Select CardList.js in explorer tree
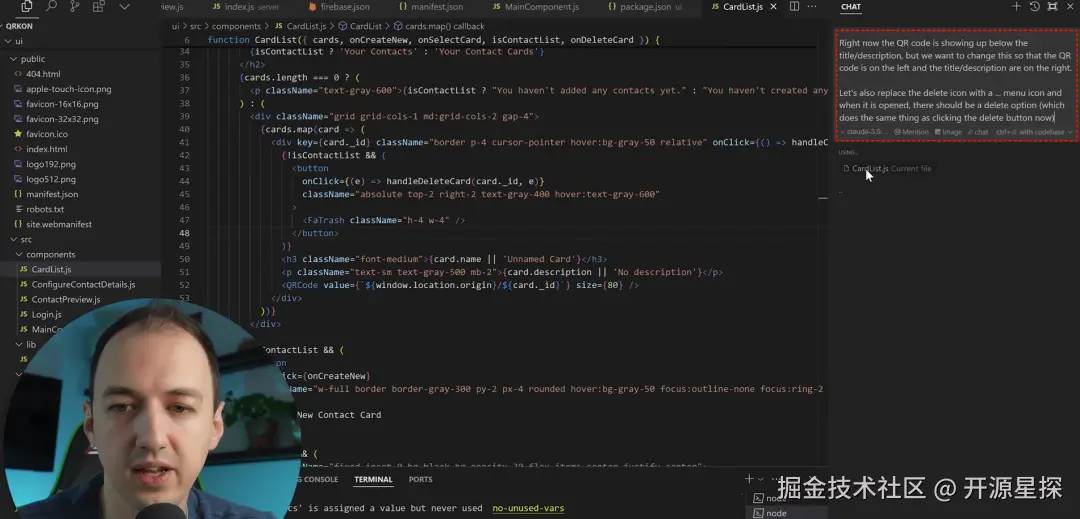The image size is (1080, 519). point(81,269)
